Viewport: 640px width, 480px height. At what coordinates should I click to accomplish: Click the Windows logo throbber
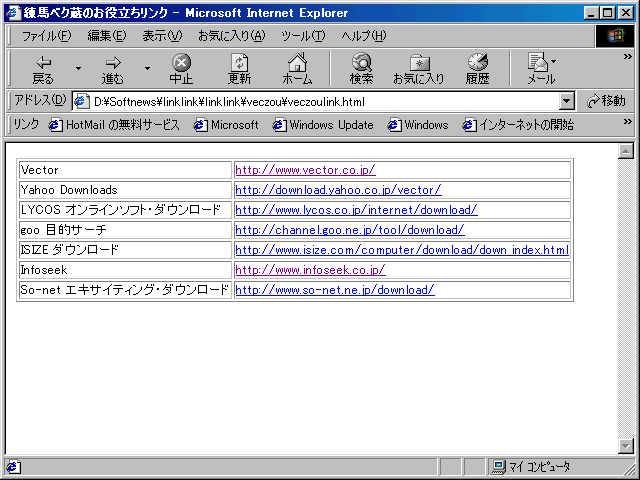[x=614, y=36]
